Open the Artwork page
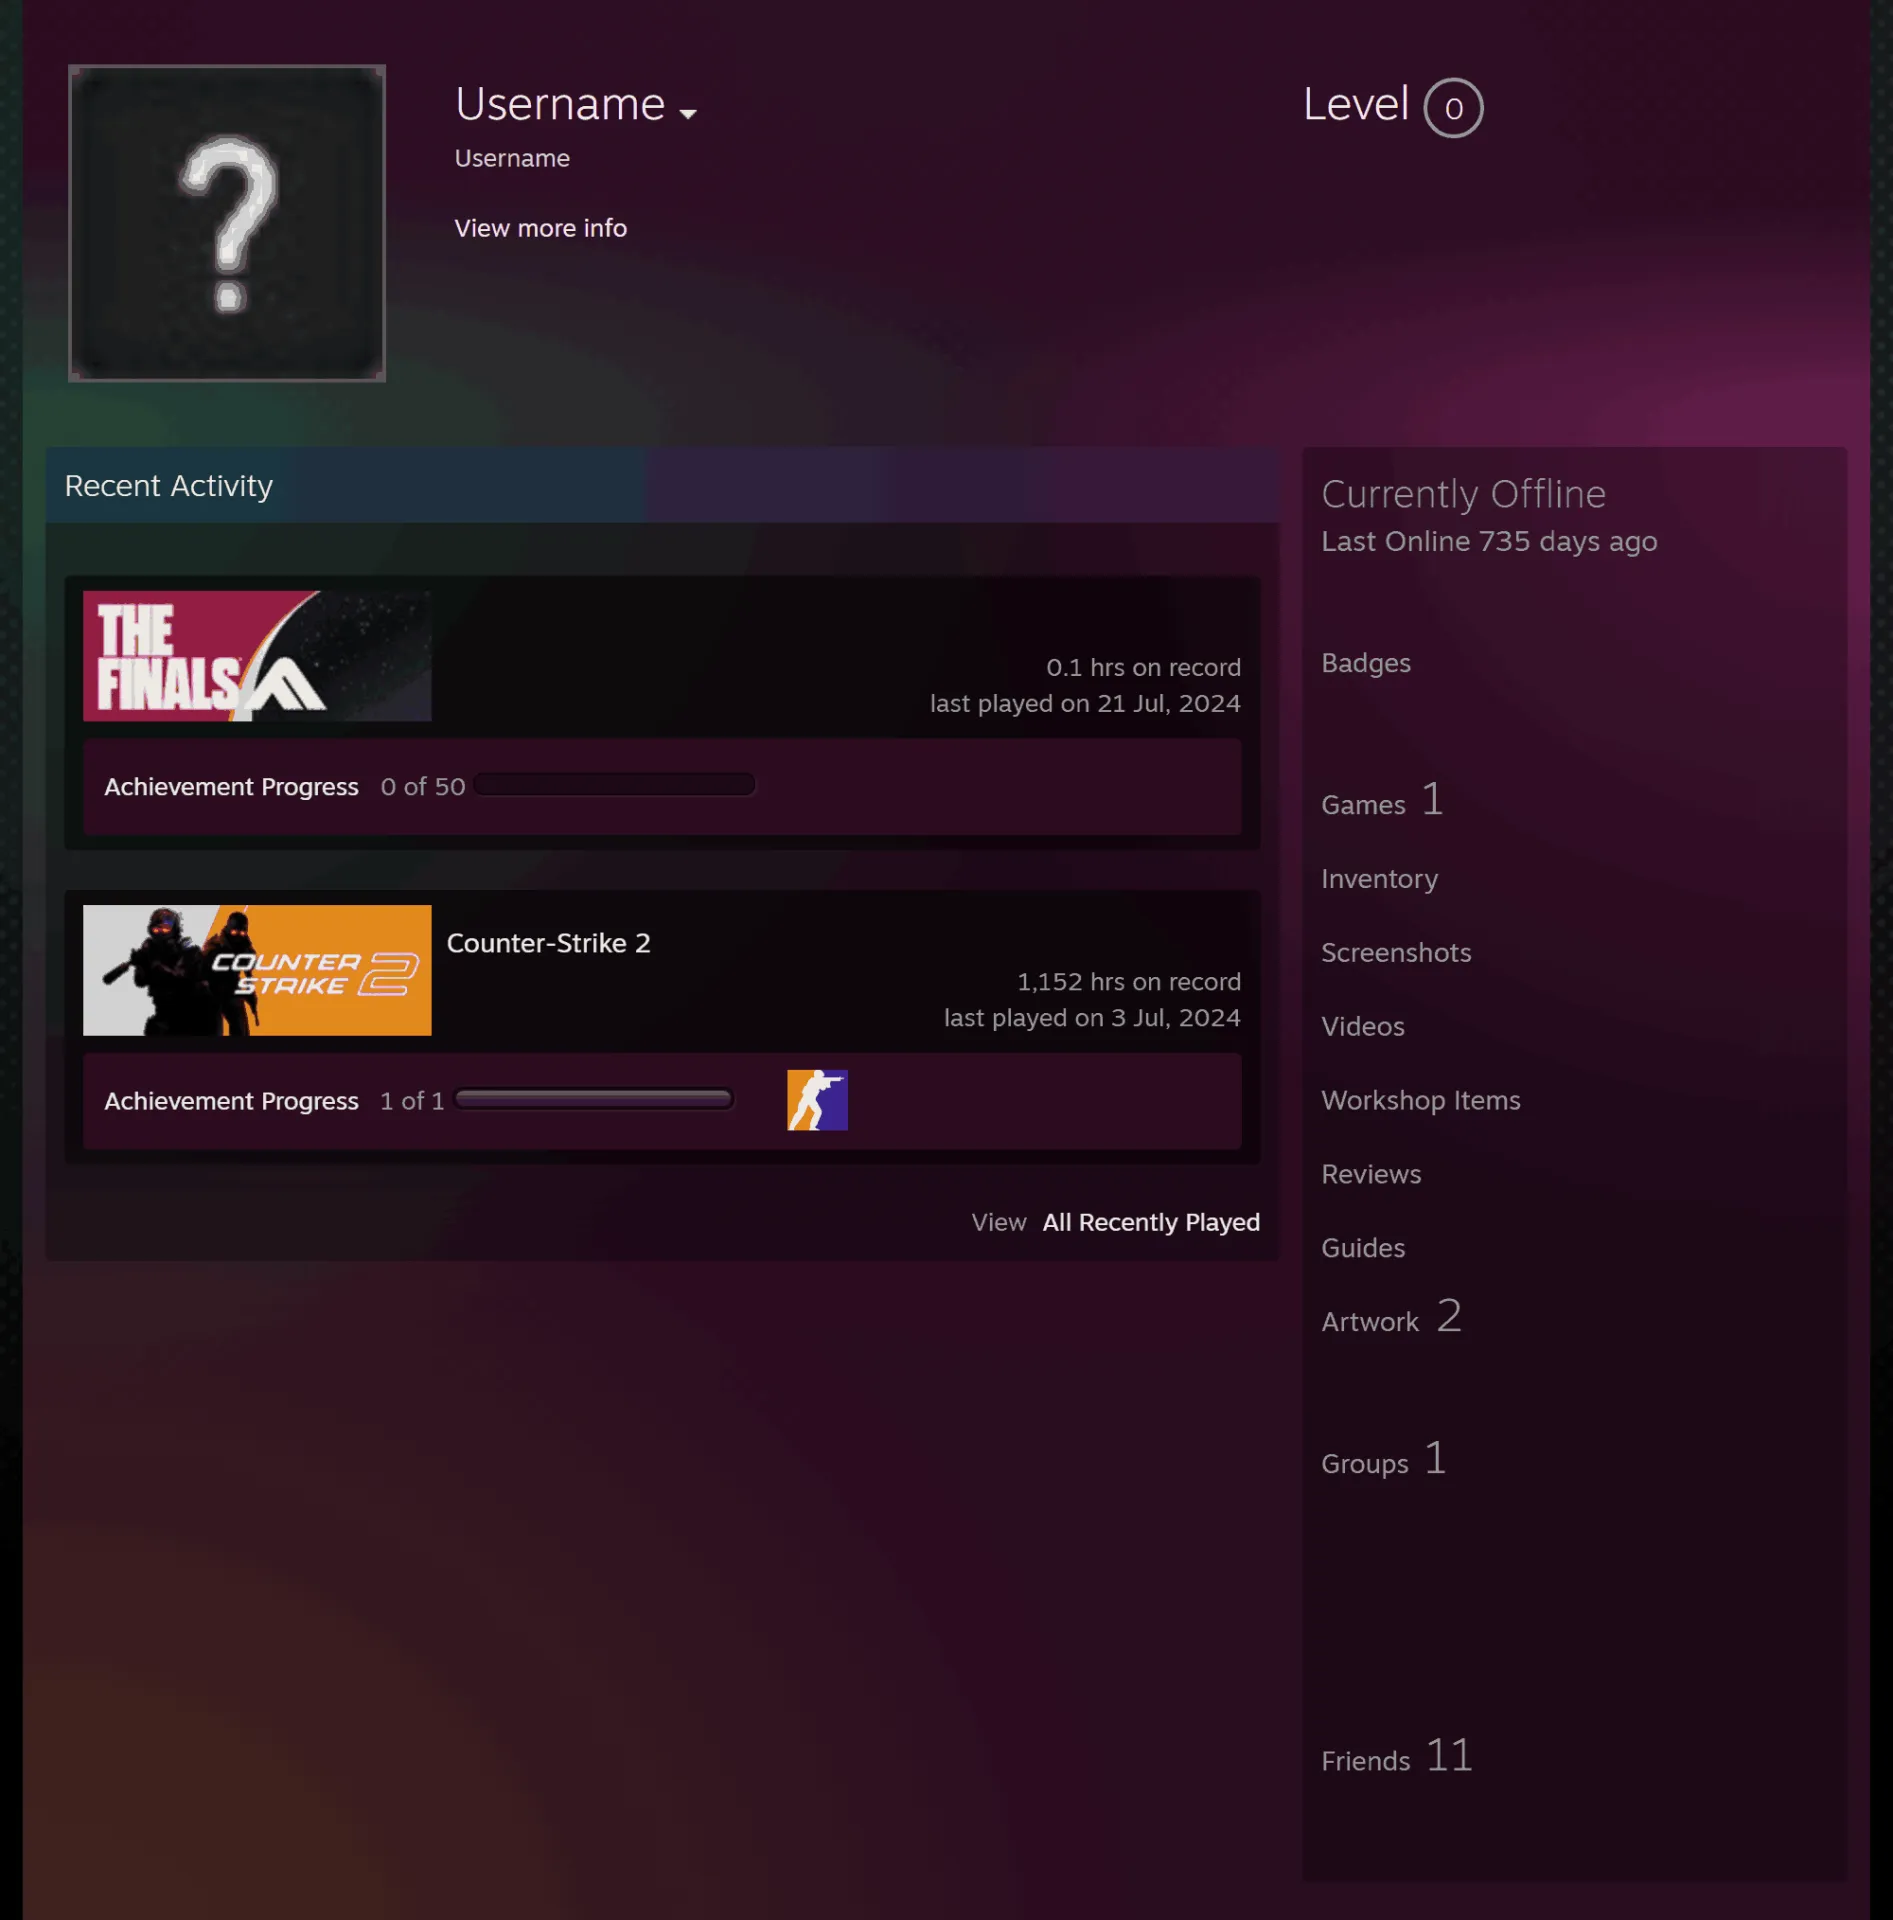The image size is (1893, 1920). (1391, 1318)
